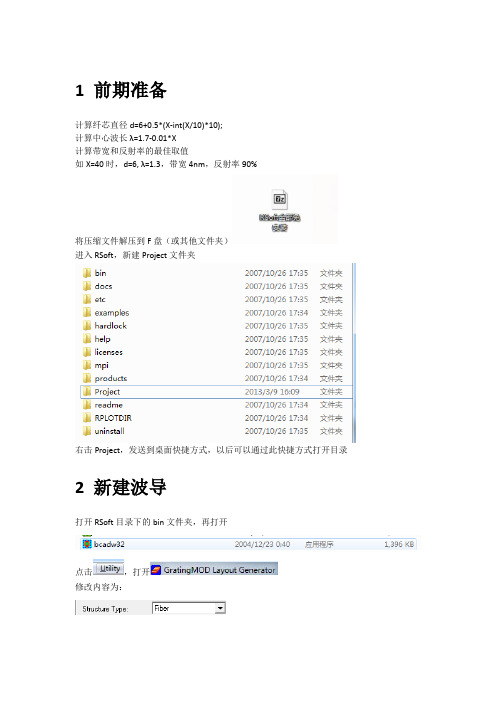Open the help folder icon
The height and width of the screenshot is (702, 496).
[x=87, y=339]
